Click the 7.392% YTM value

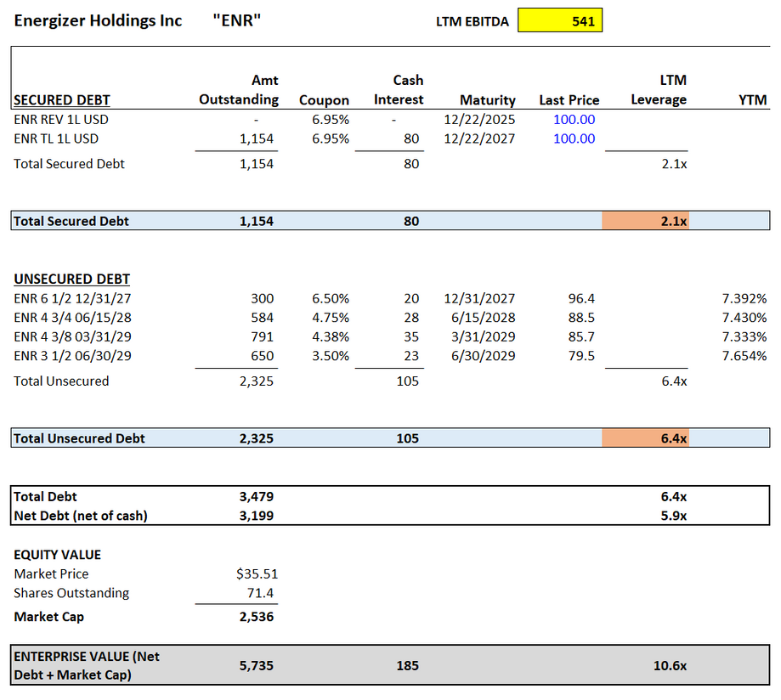pyautogui.click(x=744, y=298)
